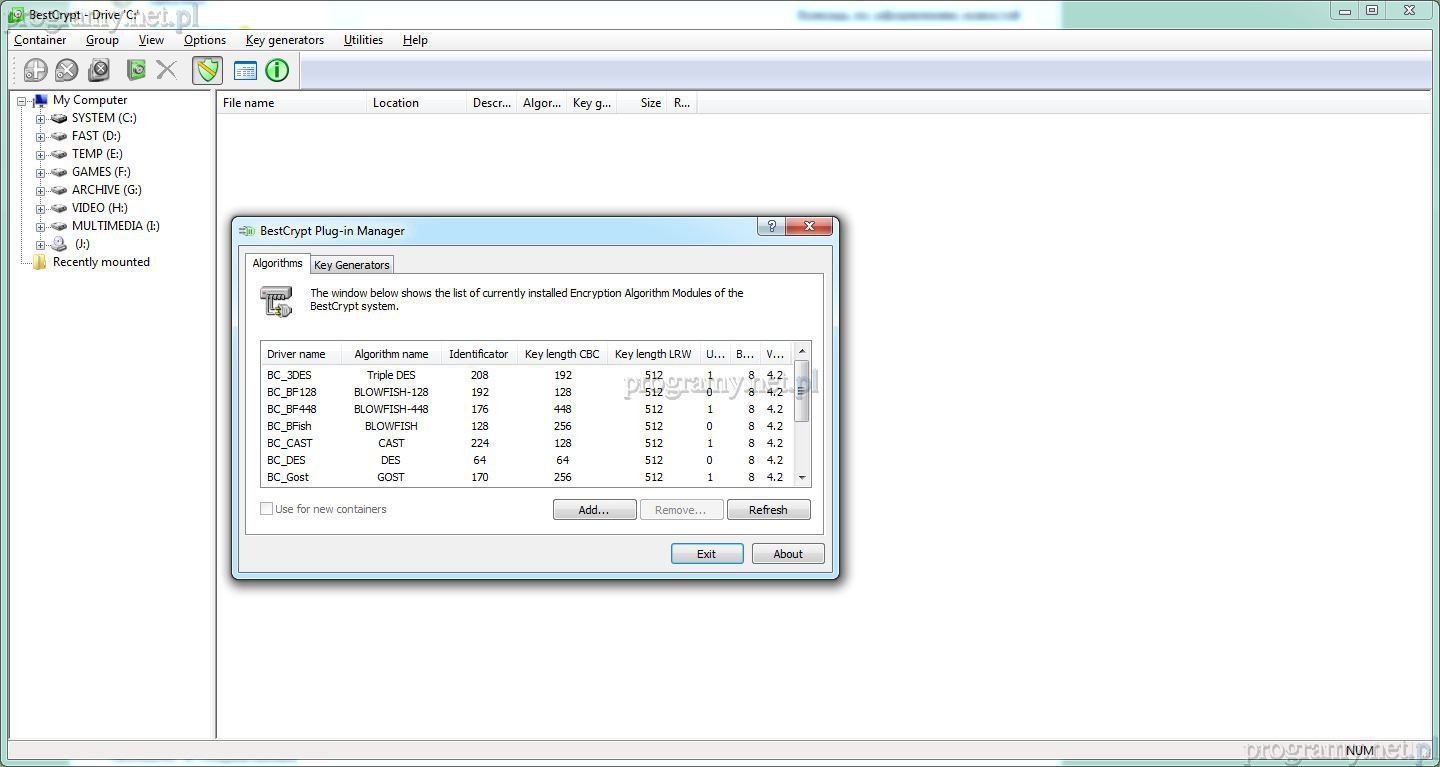Click the stacked disks with X toolbar icon

point(99,70)
